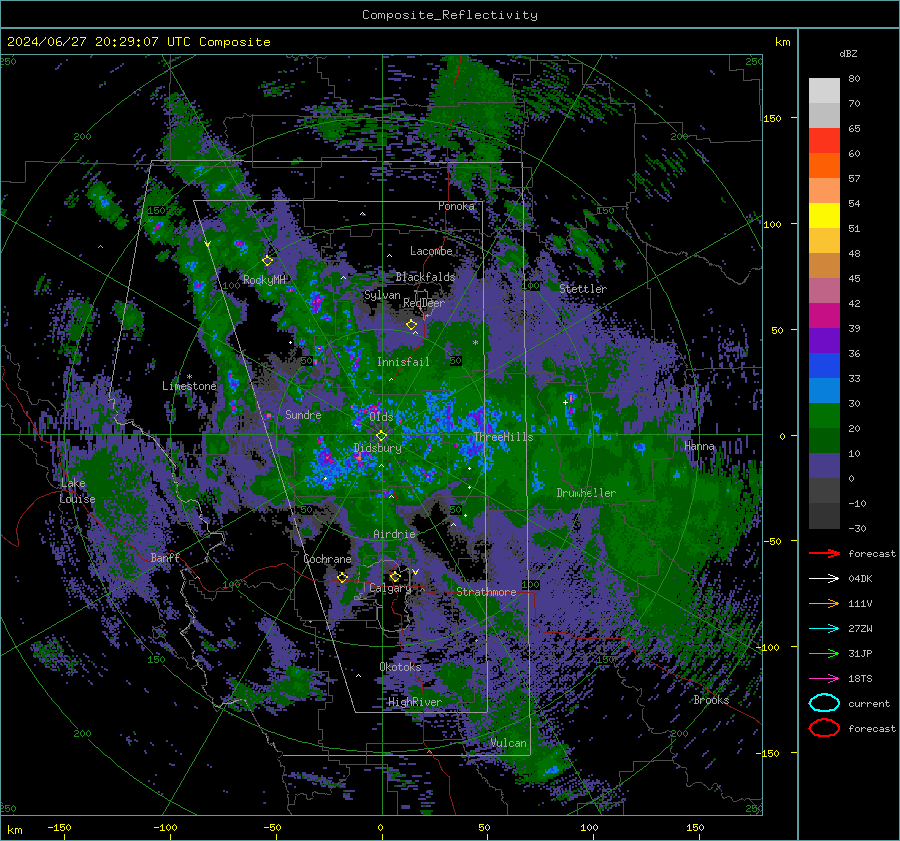
Task: Click the Didsbury label
Action: 378,448
